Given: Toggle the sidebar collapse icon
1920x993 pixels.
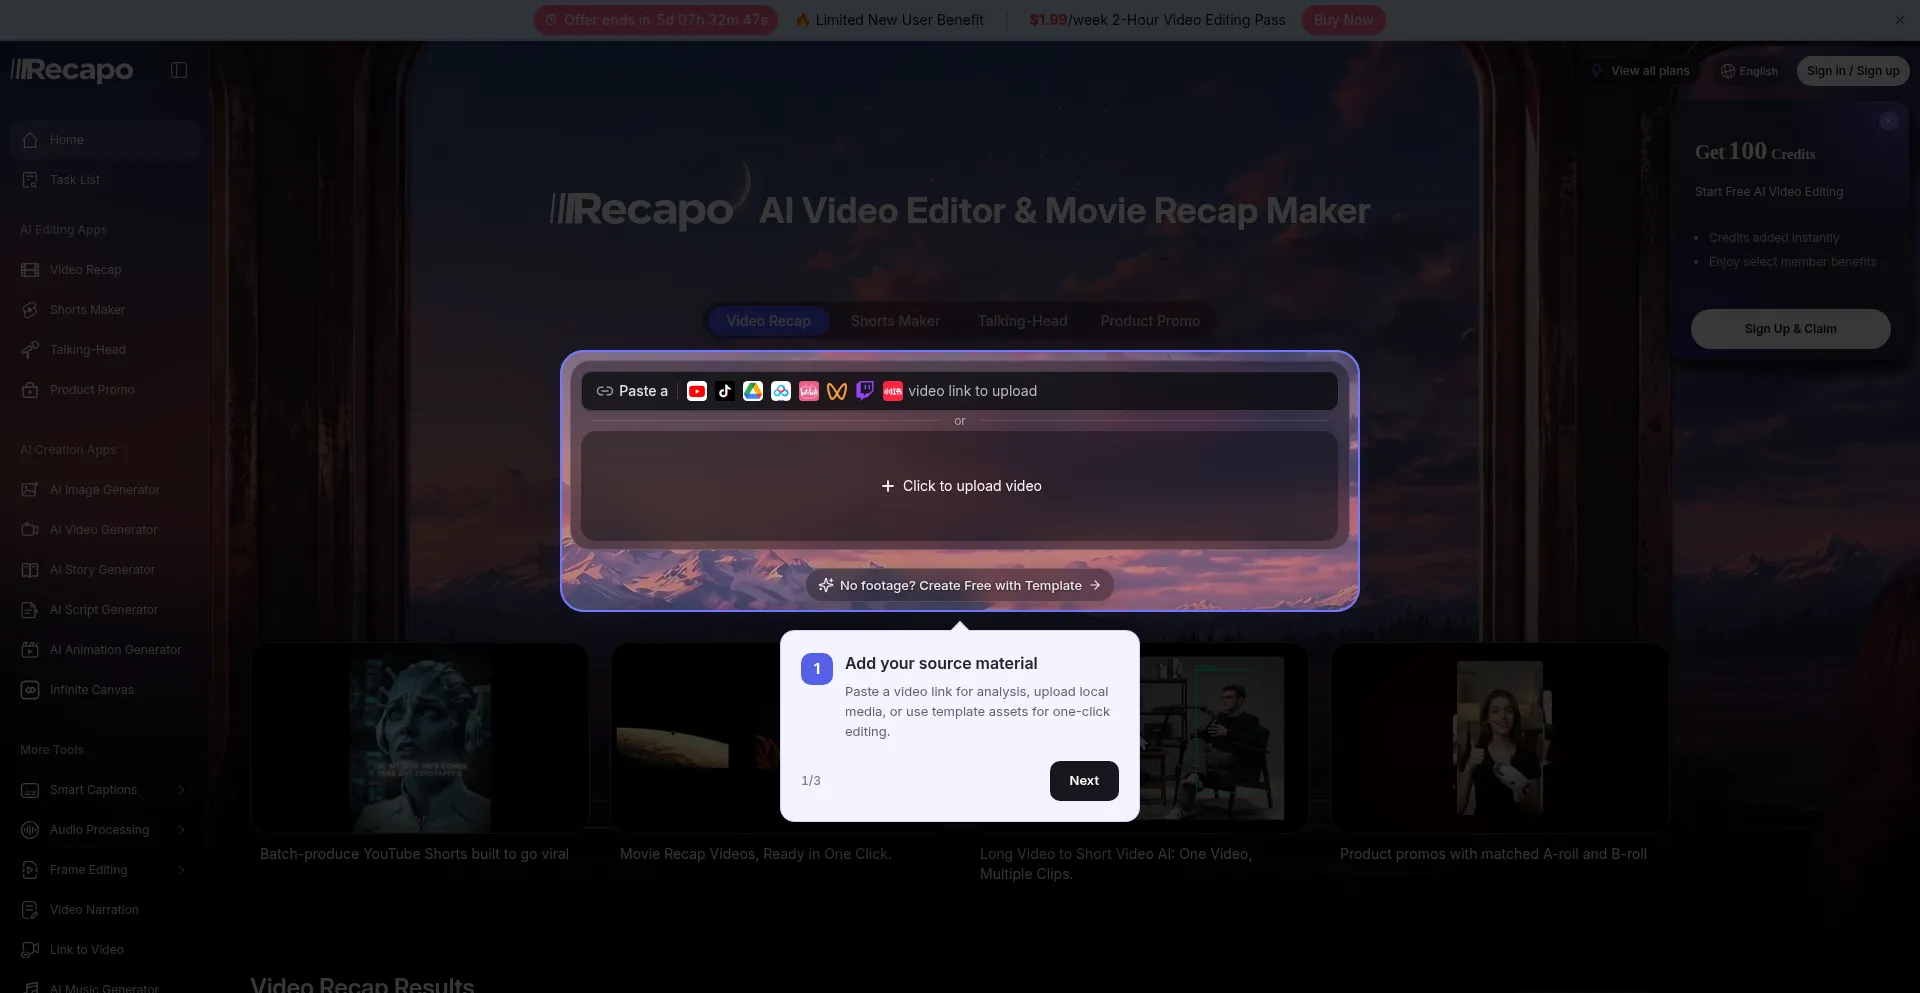Looking at the screenshot, I should pyautogui.click(x=179, y=70).
